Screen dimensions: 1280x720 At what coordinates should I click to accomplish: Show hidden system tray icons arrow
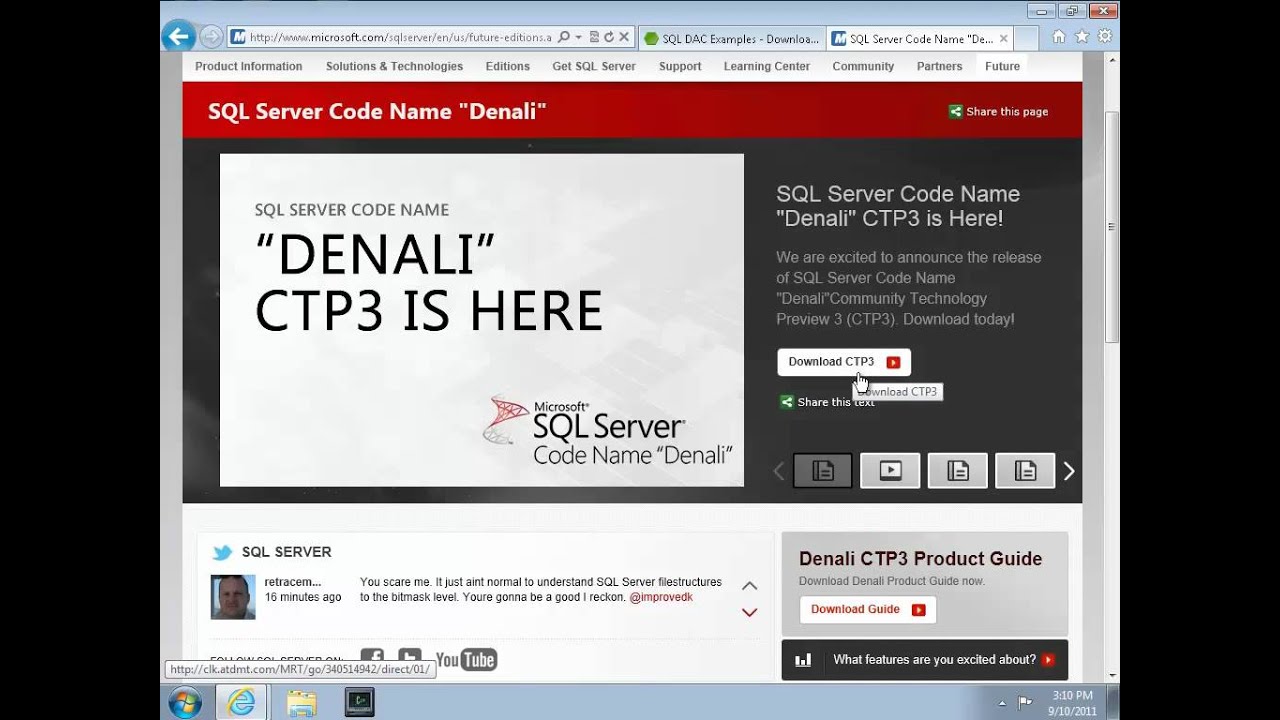[1002, 703]
